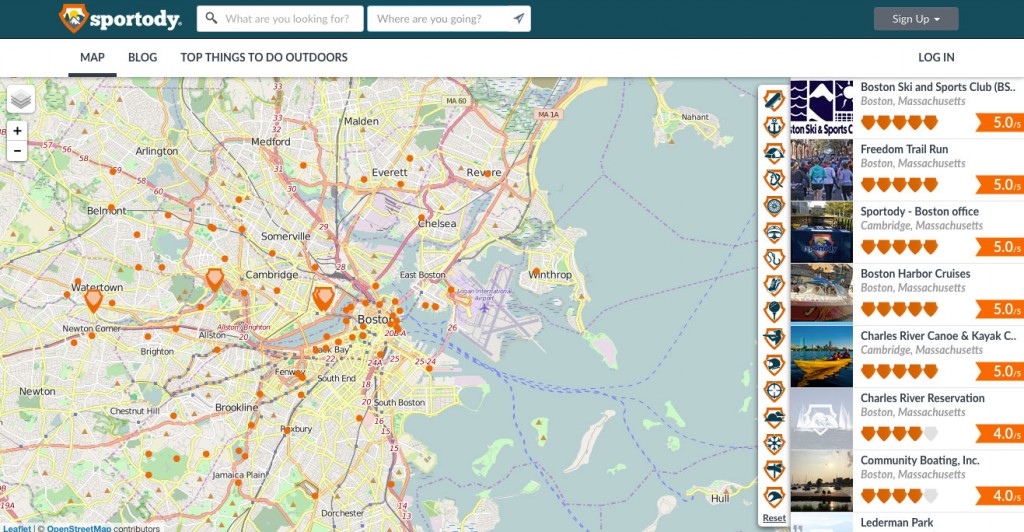The width and height of the screenshot is (1024, 532).
Task: Click the Sportody logo
Action: pyautogui.click(x=120, y=18)
